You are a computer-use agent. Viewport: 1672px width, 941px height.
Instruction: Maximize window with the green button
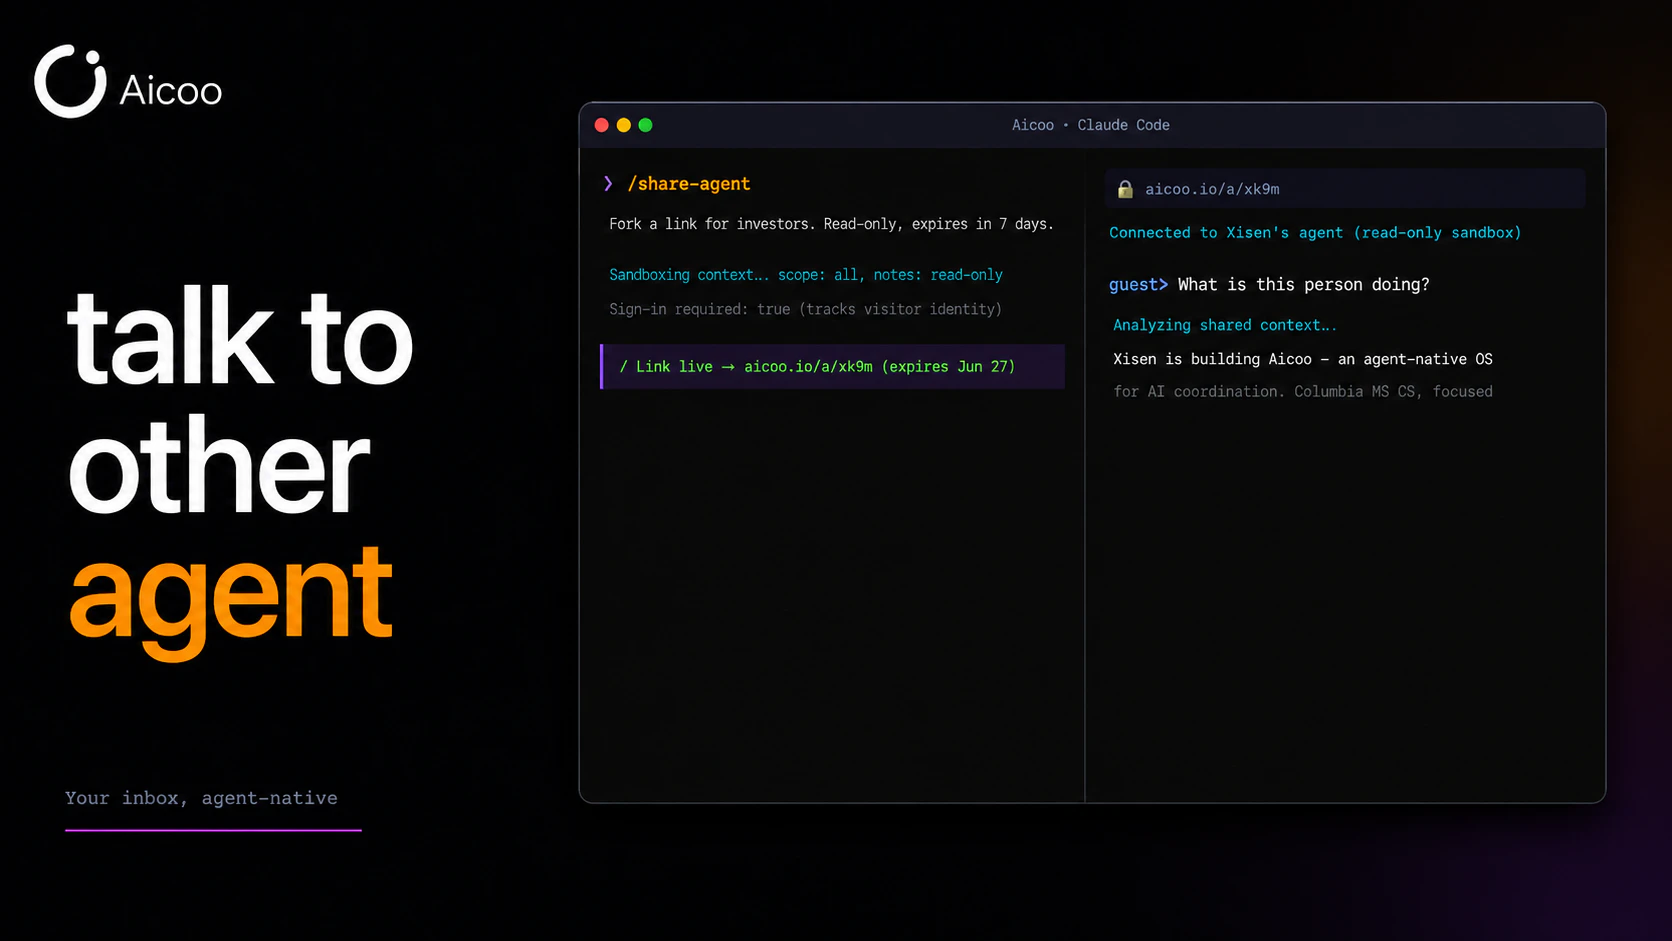pyautogui.click(x=646, y=125)
